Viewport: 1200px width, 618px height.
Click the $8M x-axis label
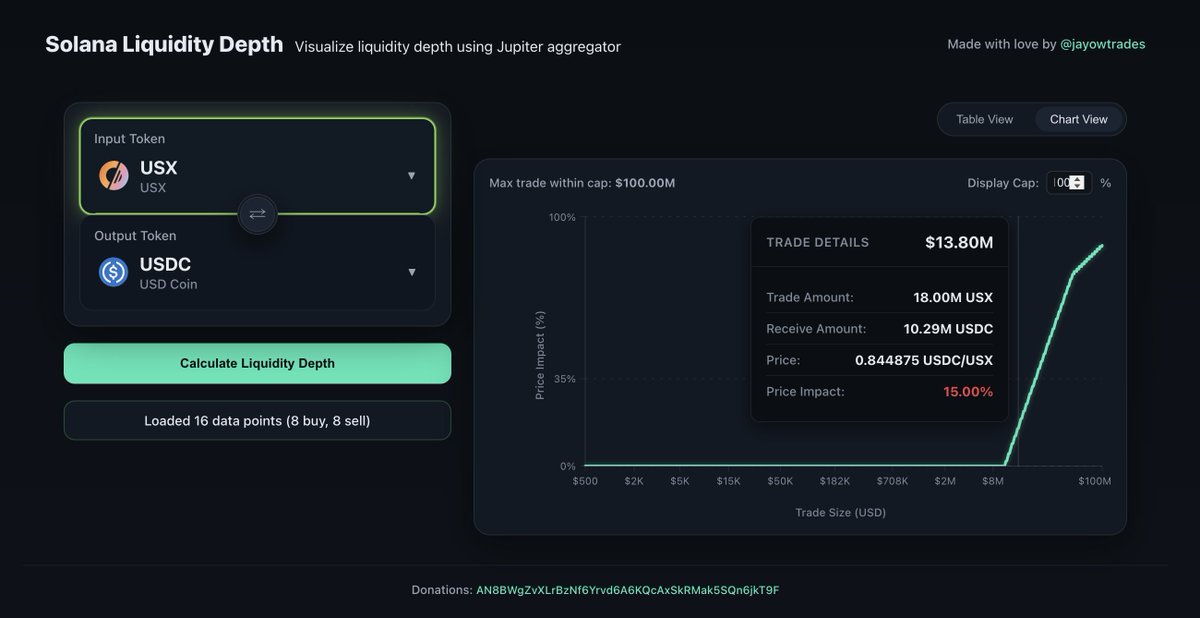(x=993, y=481)
